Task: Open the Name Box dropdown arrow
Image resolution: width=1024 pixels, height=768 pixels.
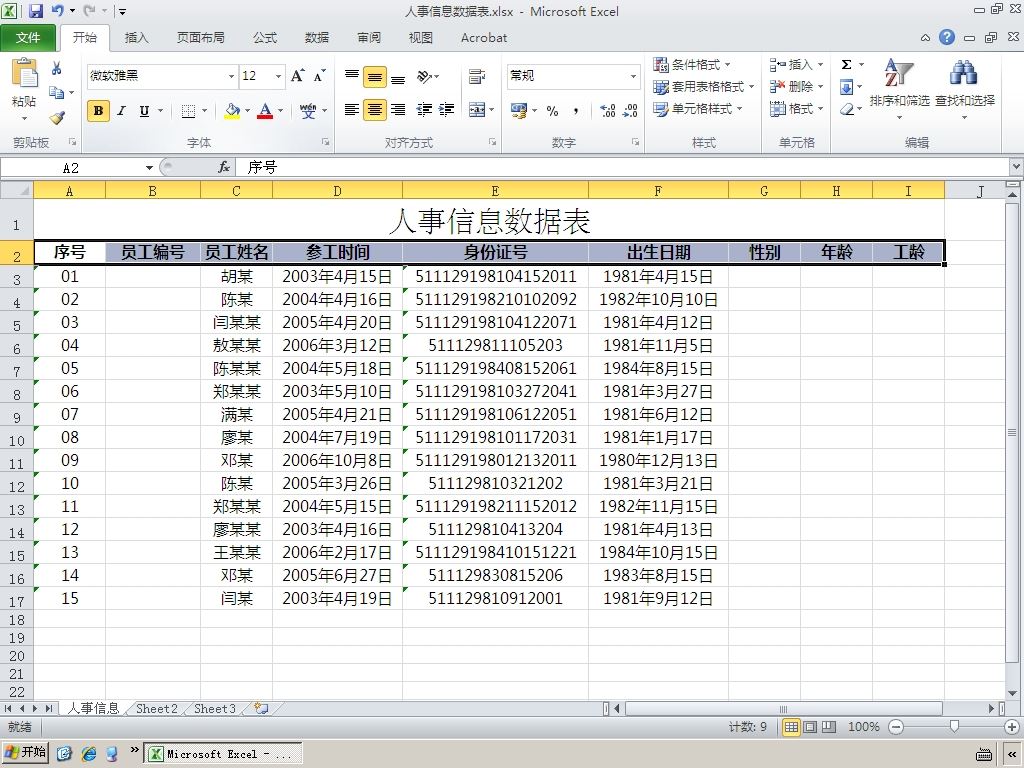Action: click(149, 168)
